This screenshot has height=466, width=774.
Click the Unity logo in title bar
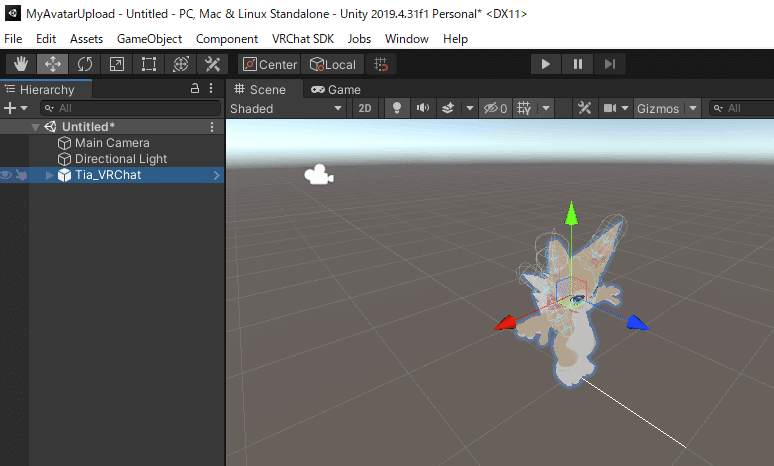tap(12, 13)
